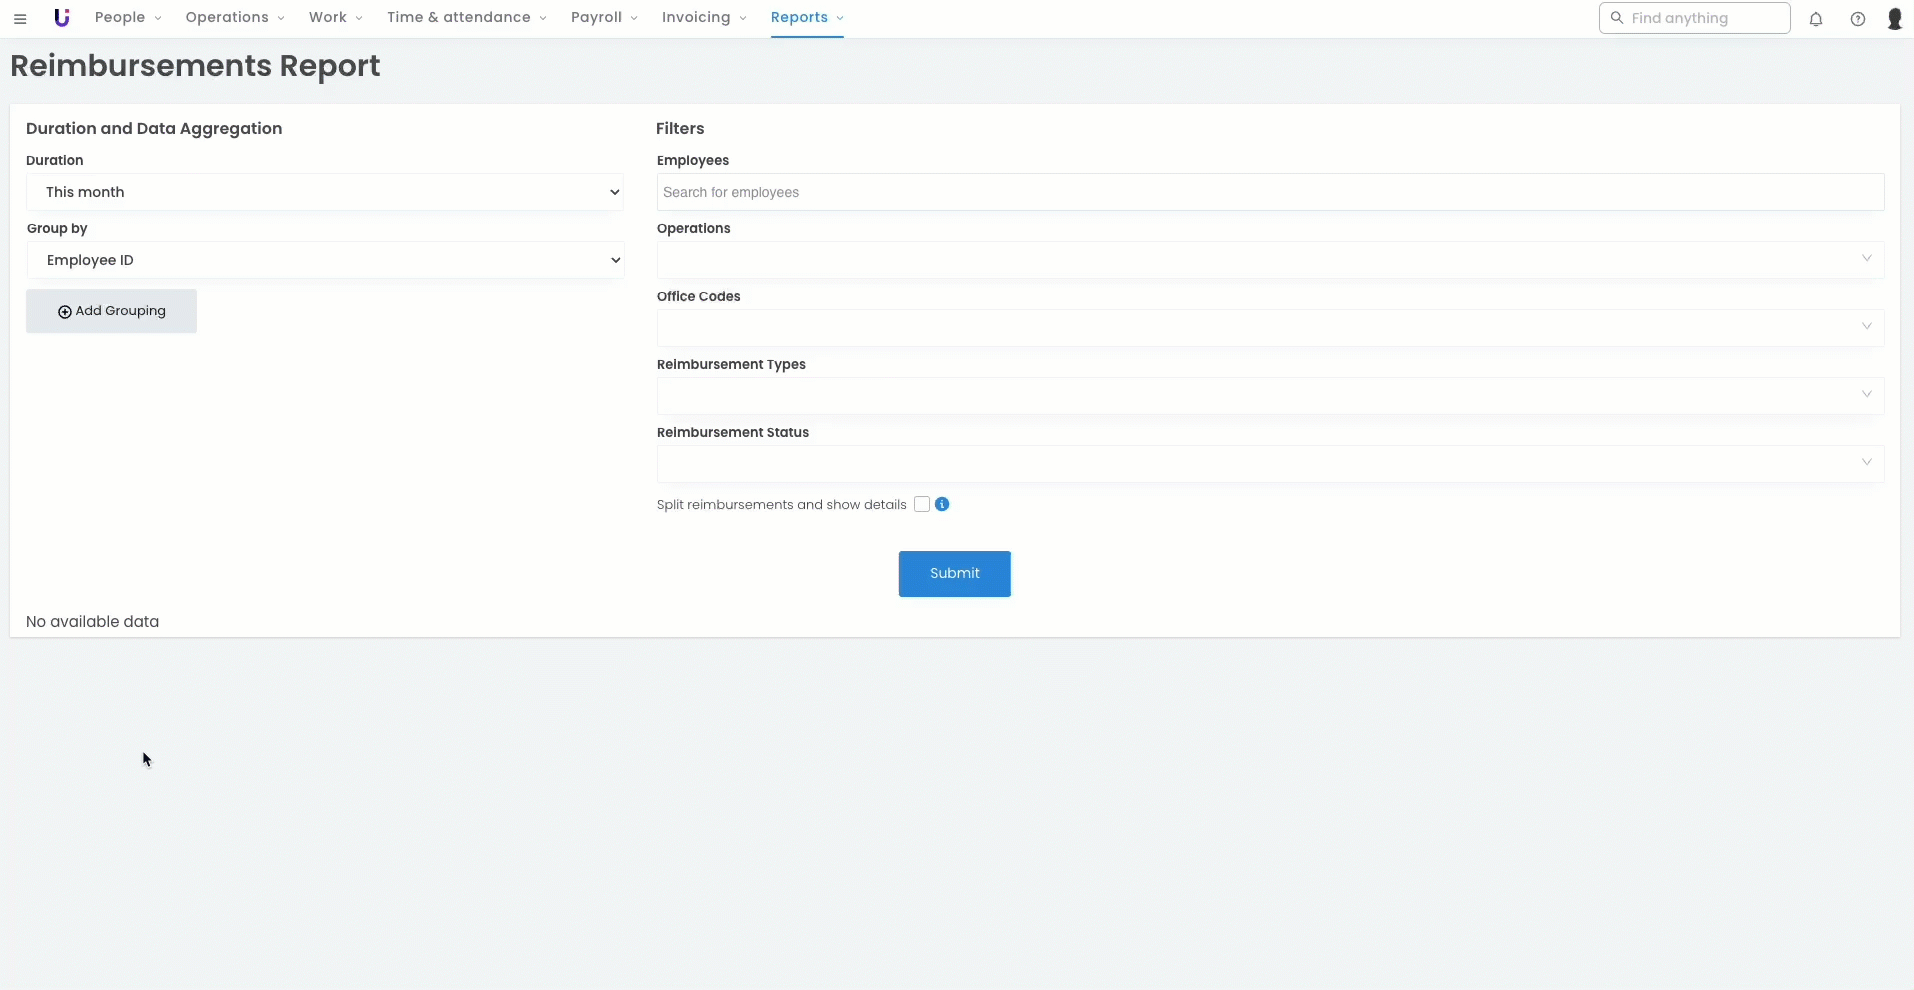Viewport: 1914px width, 990px height.
Task: Open the hamburger menu icon
Action: click(20, 19)
